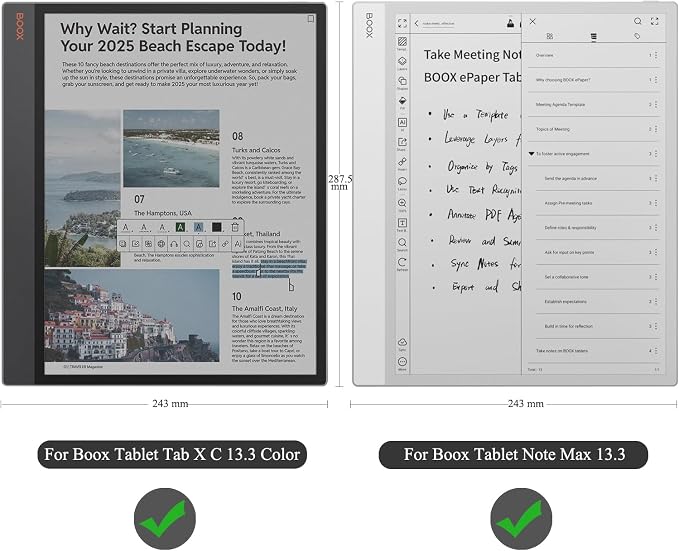The height and width of the screenshot is (551, 679).
Task: Tap the Search icon in note sidebar
Action: (x=402, y=244)
